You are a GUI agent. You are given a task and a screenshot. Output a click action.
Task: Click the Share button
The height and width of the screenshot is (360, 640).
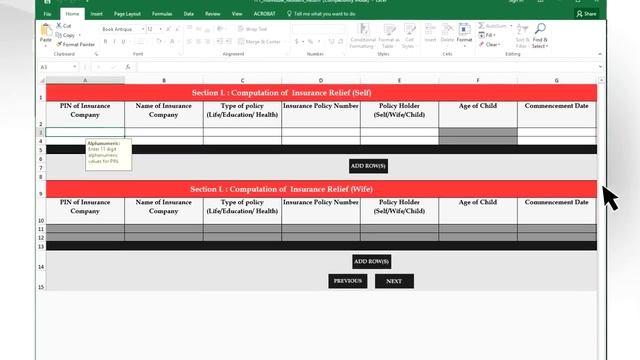click(587, 14)
